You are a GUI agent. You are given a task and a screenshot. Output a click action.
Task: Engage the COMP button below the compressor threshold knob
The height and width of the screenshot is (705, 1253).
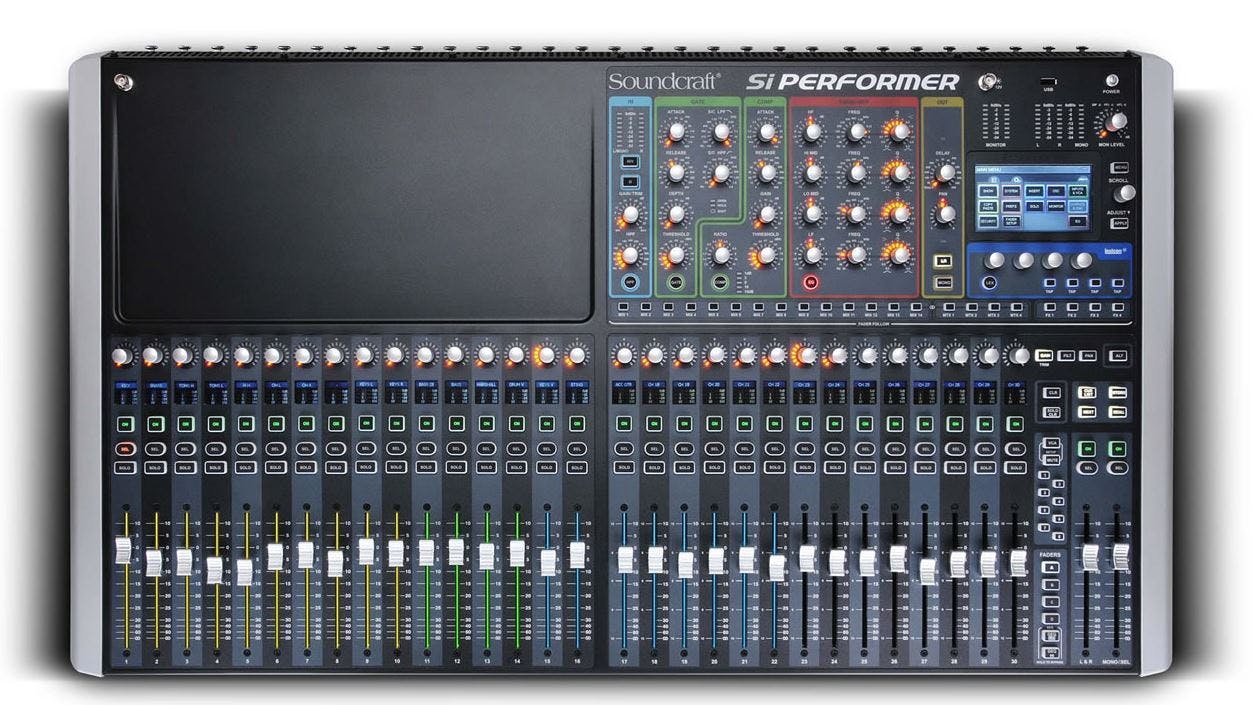(718, 282)
